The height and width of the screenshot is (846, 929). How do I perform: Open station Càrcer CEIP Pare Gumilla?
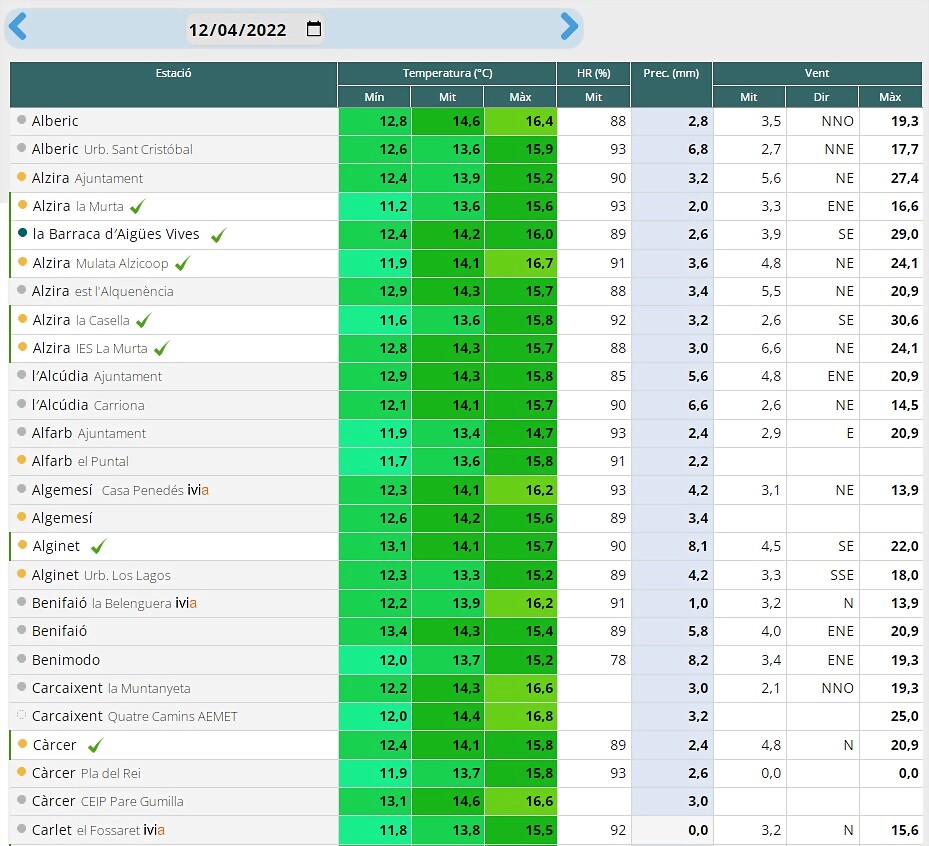(x=108, y=802)
